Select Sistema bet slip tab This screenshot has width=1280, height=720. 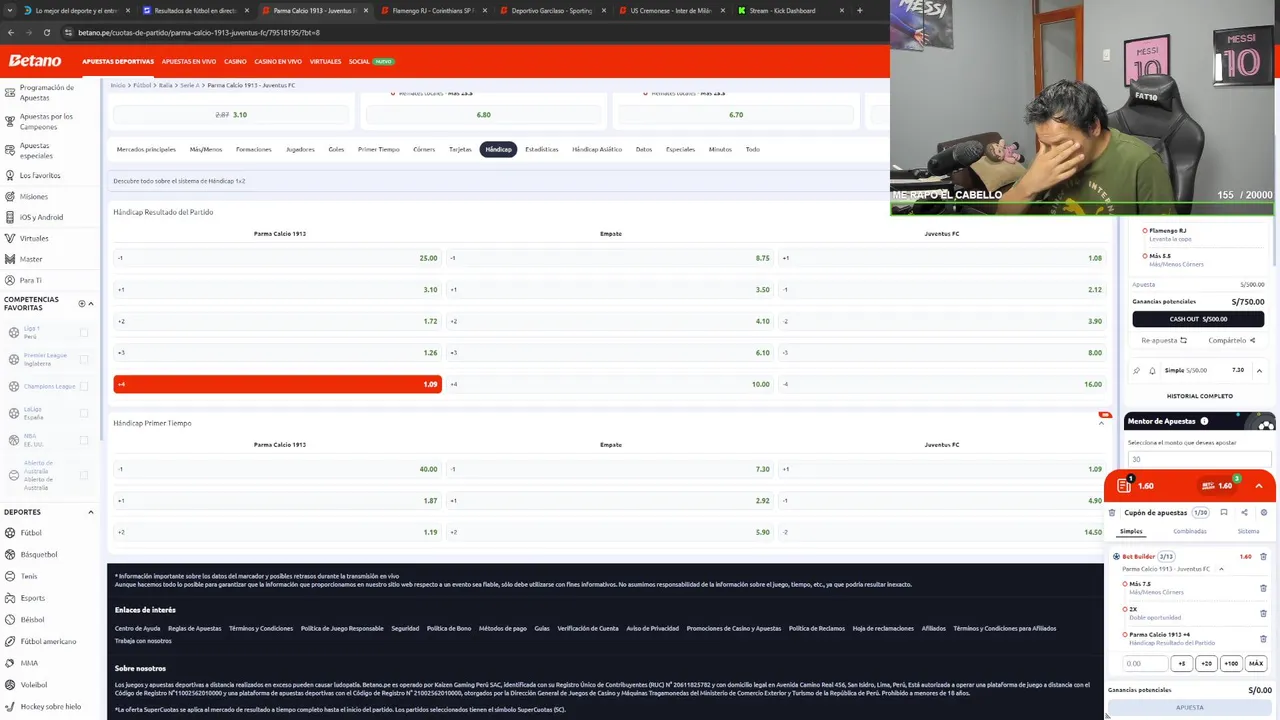[1248, 531]
